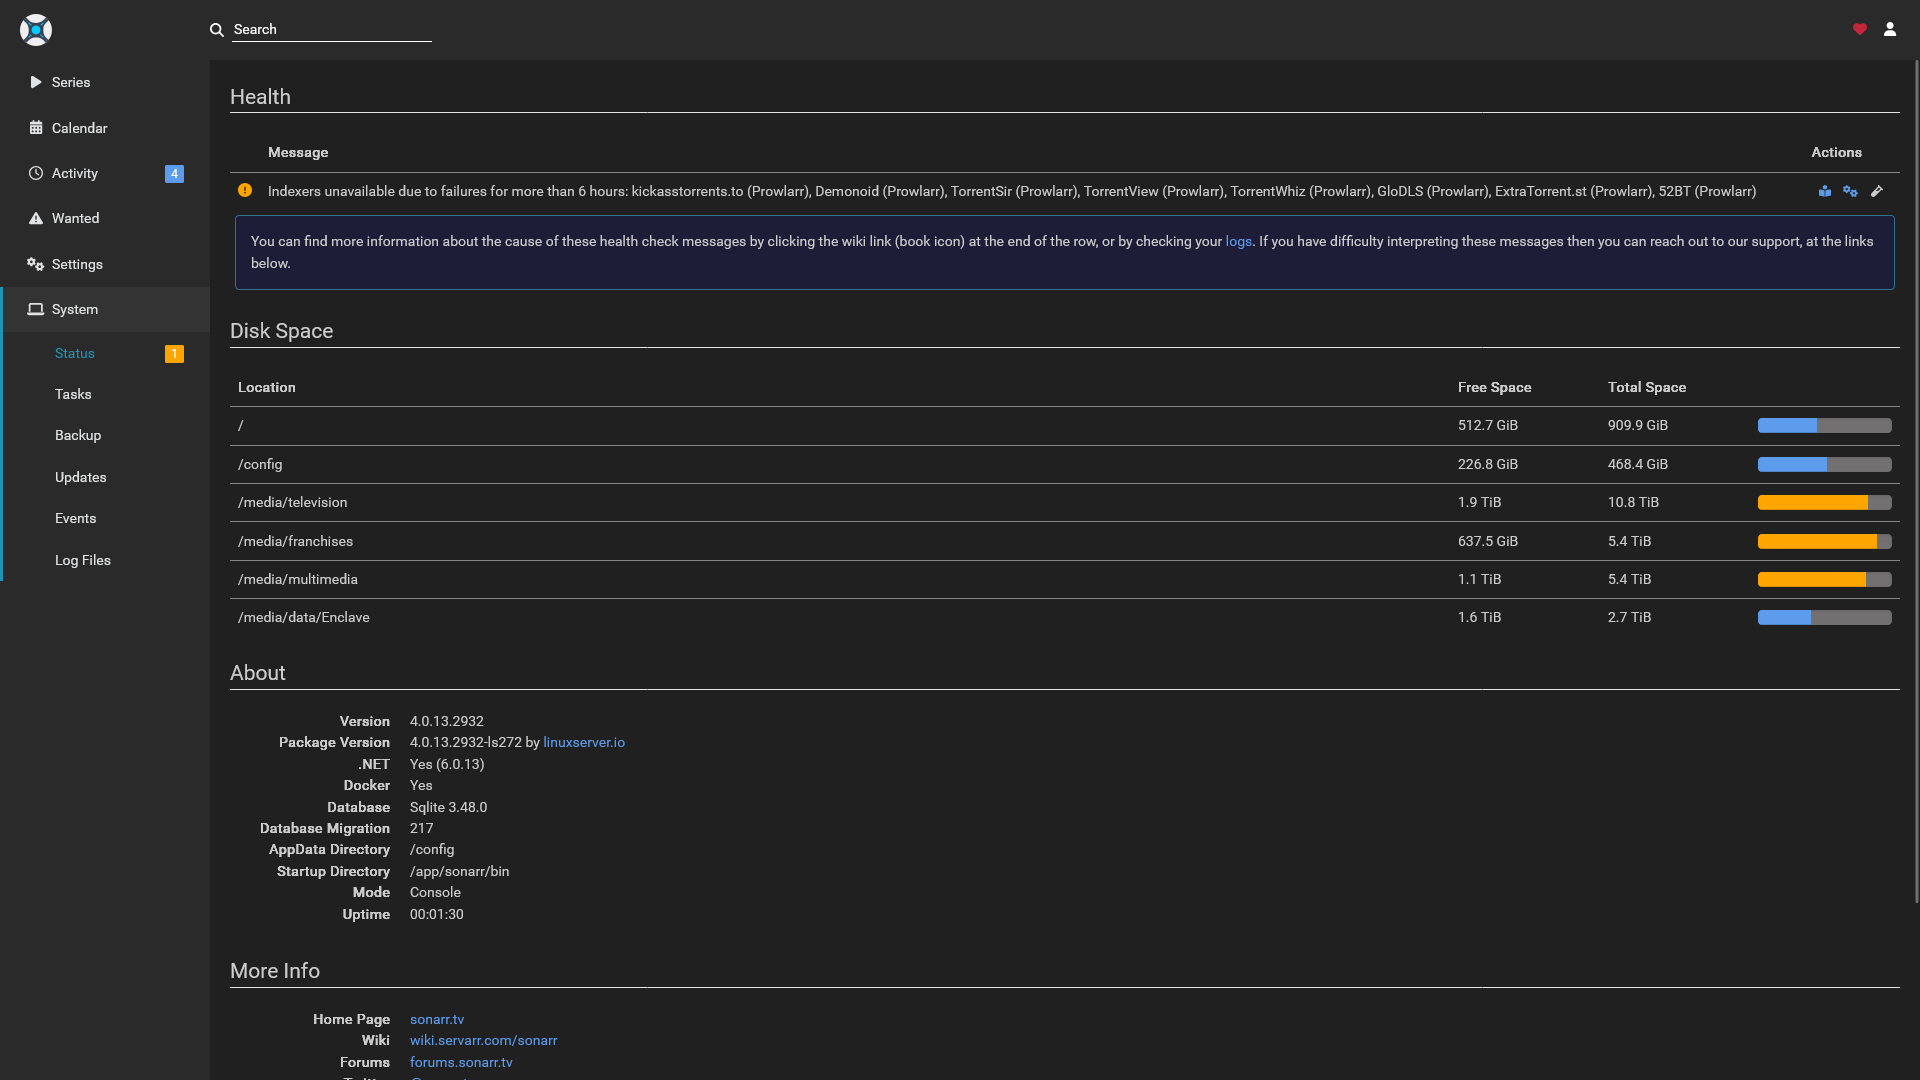The width and height of the screenshot is (1920, 1080).
Task: Click the /media/multimedia usage bar
Action: (1824, 579)
